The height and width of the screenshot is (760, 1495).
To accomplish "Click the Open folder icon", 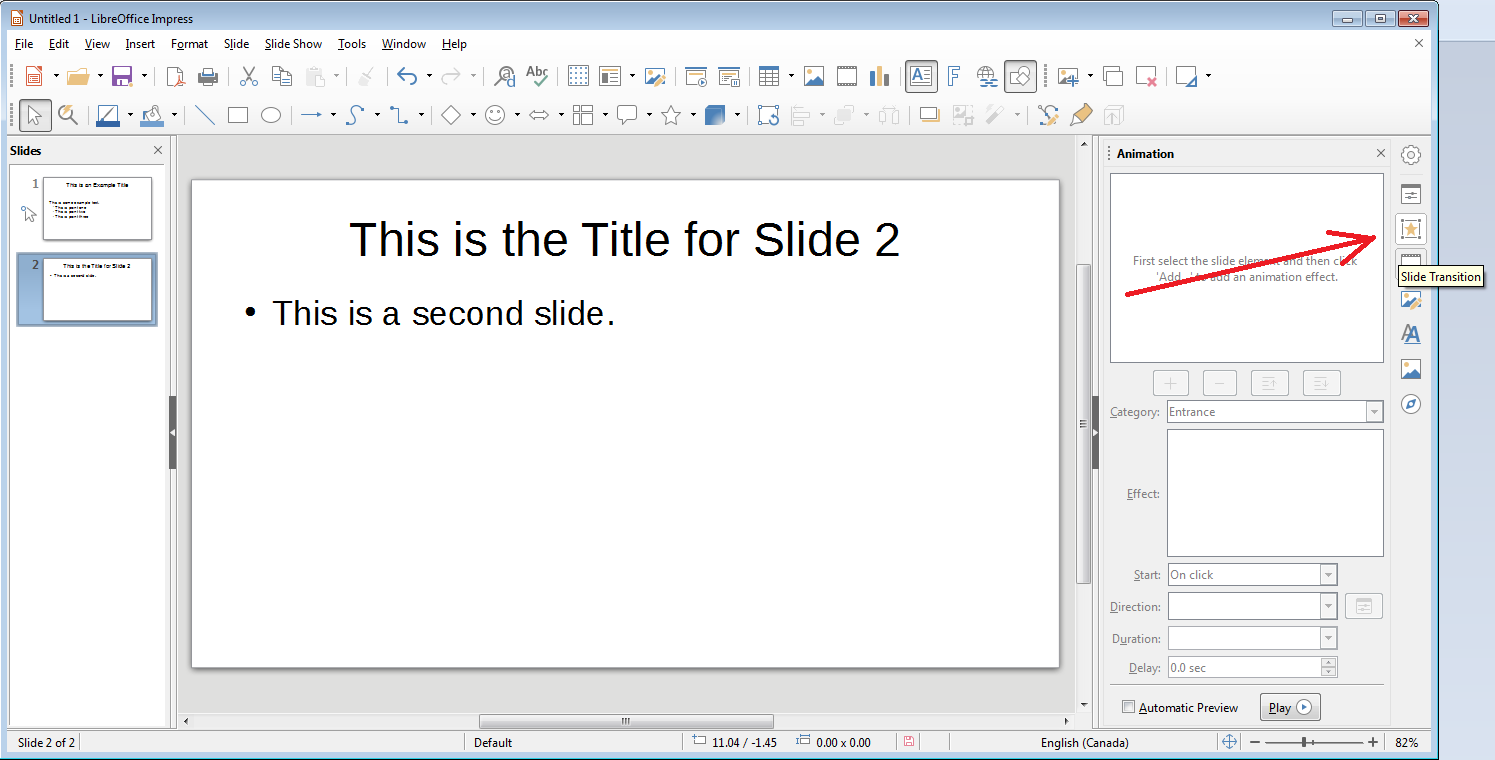I will 78,76.
